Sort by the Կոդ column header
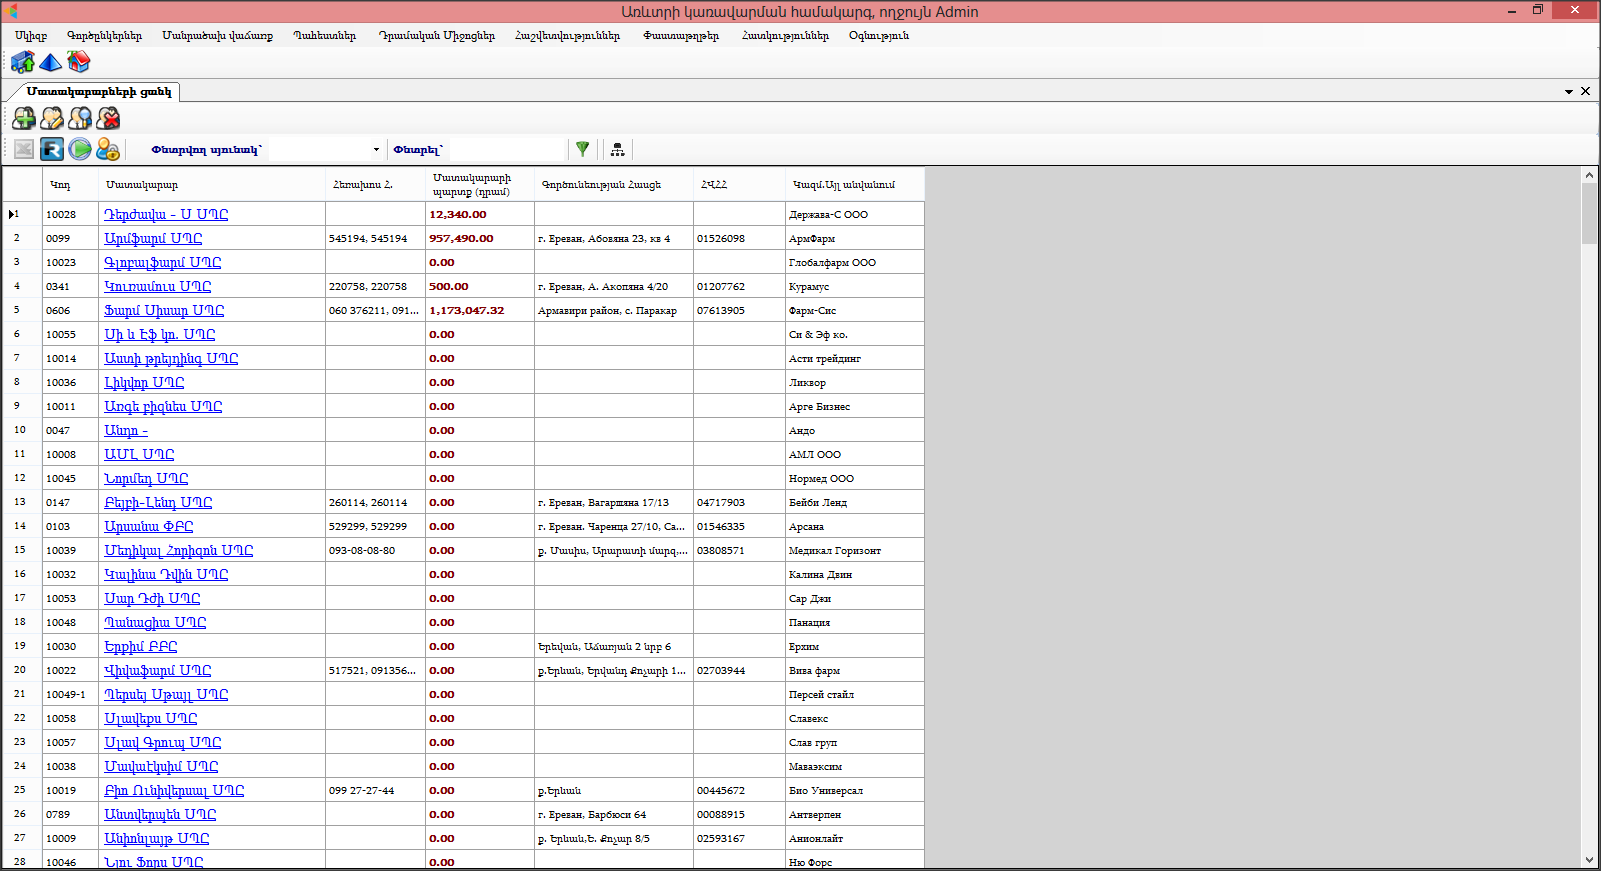1601x871 pixels. click(71, 184)
